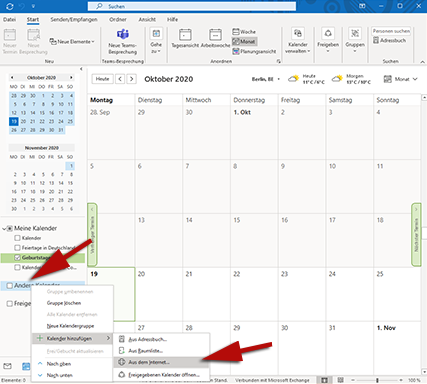The height and width of the screenshot is (384, 427).
Task: Uncheck the Geburtstage calendar
Action: 17,258
